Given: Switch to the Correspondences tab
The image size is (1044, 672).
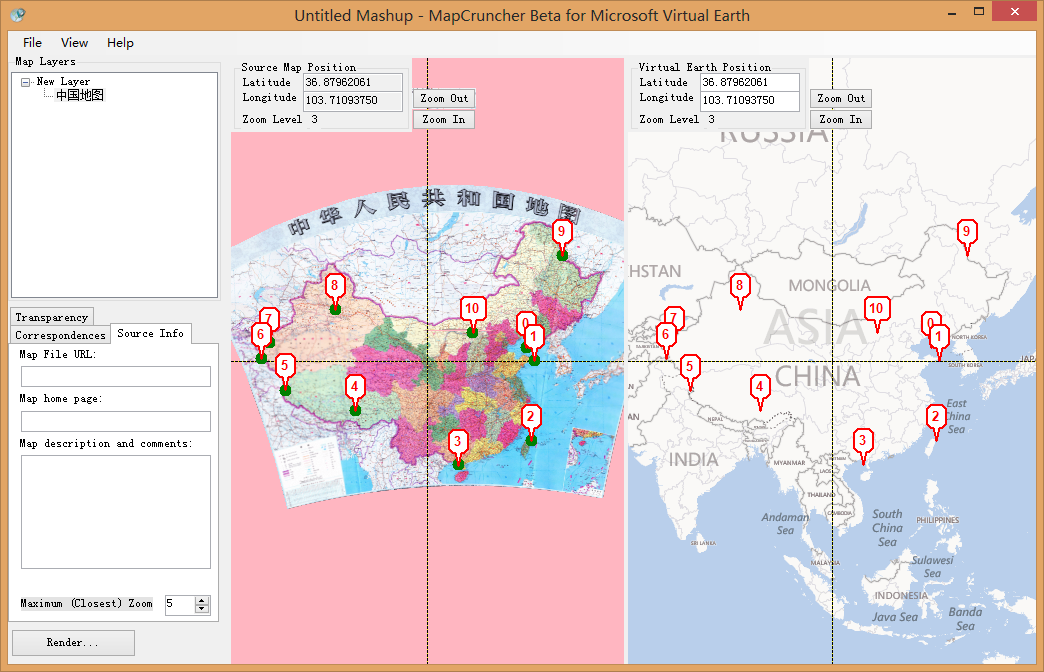Looking at the screenshot, I should 60,335.
